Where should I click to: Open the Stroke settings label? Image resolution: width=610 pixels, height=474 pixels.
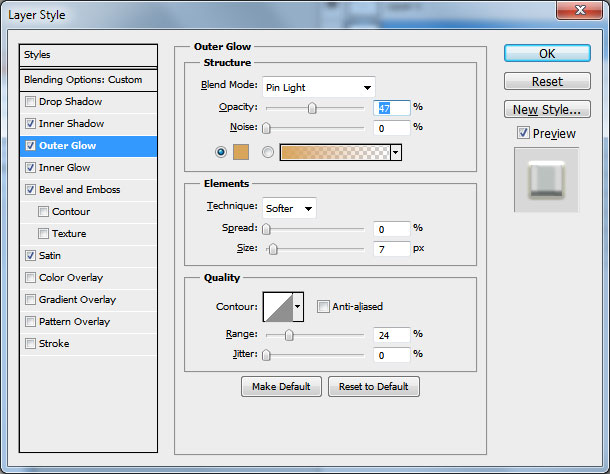pos(54,344)
